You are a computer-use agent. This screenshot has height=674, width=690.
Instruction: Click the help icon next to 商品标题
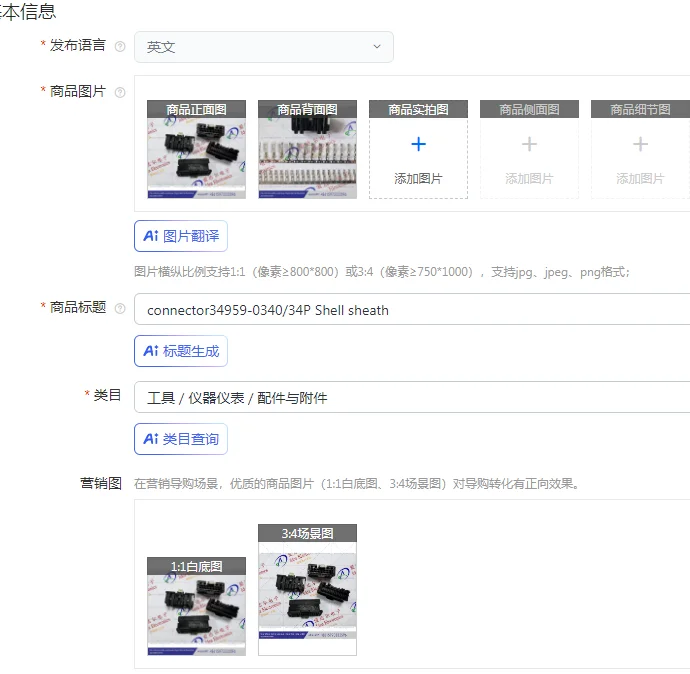point(120,308)
